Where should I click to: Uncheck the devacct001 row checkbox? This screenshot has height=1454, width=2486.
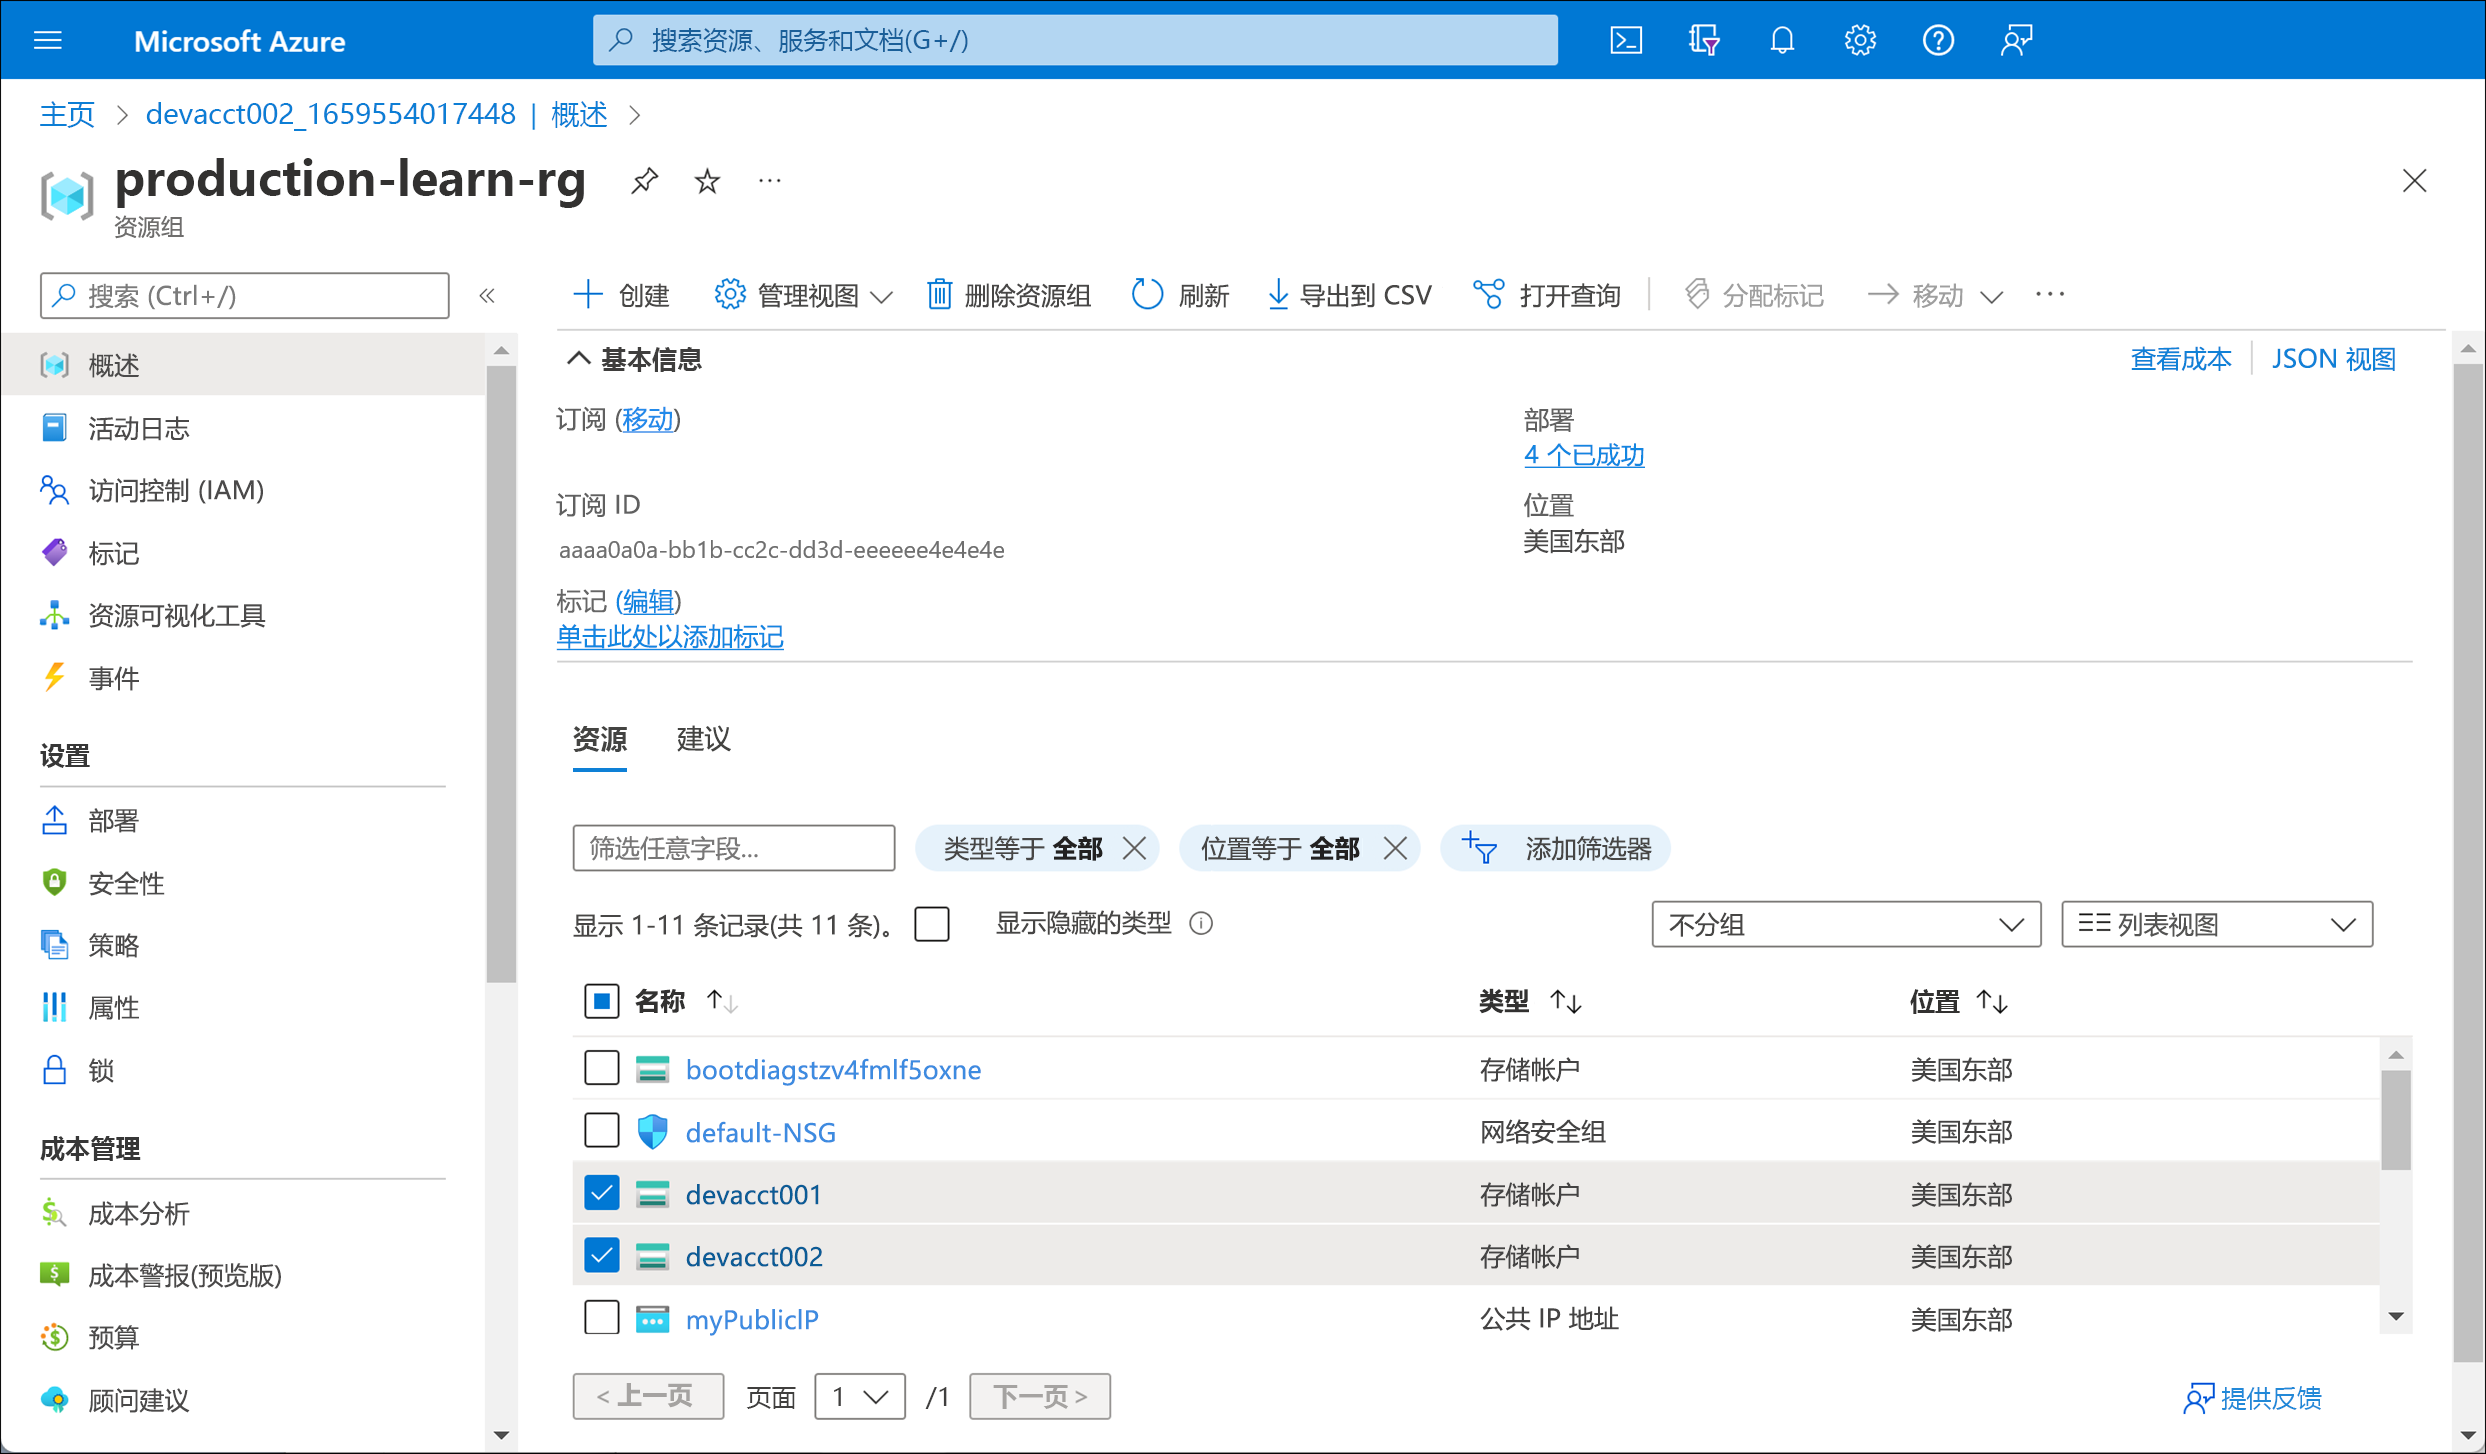(601, 1193)
